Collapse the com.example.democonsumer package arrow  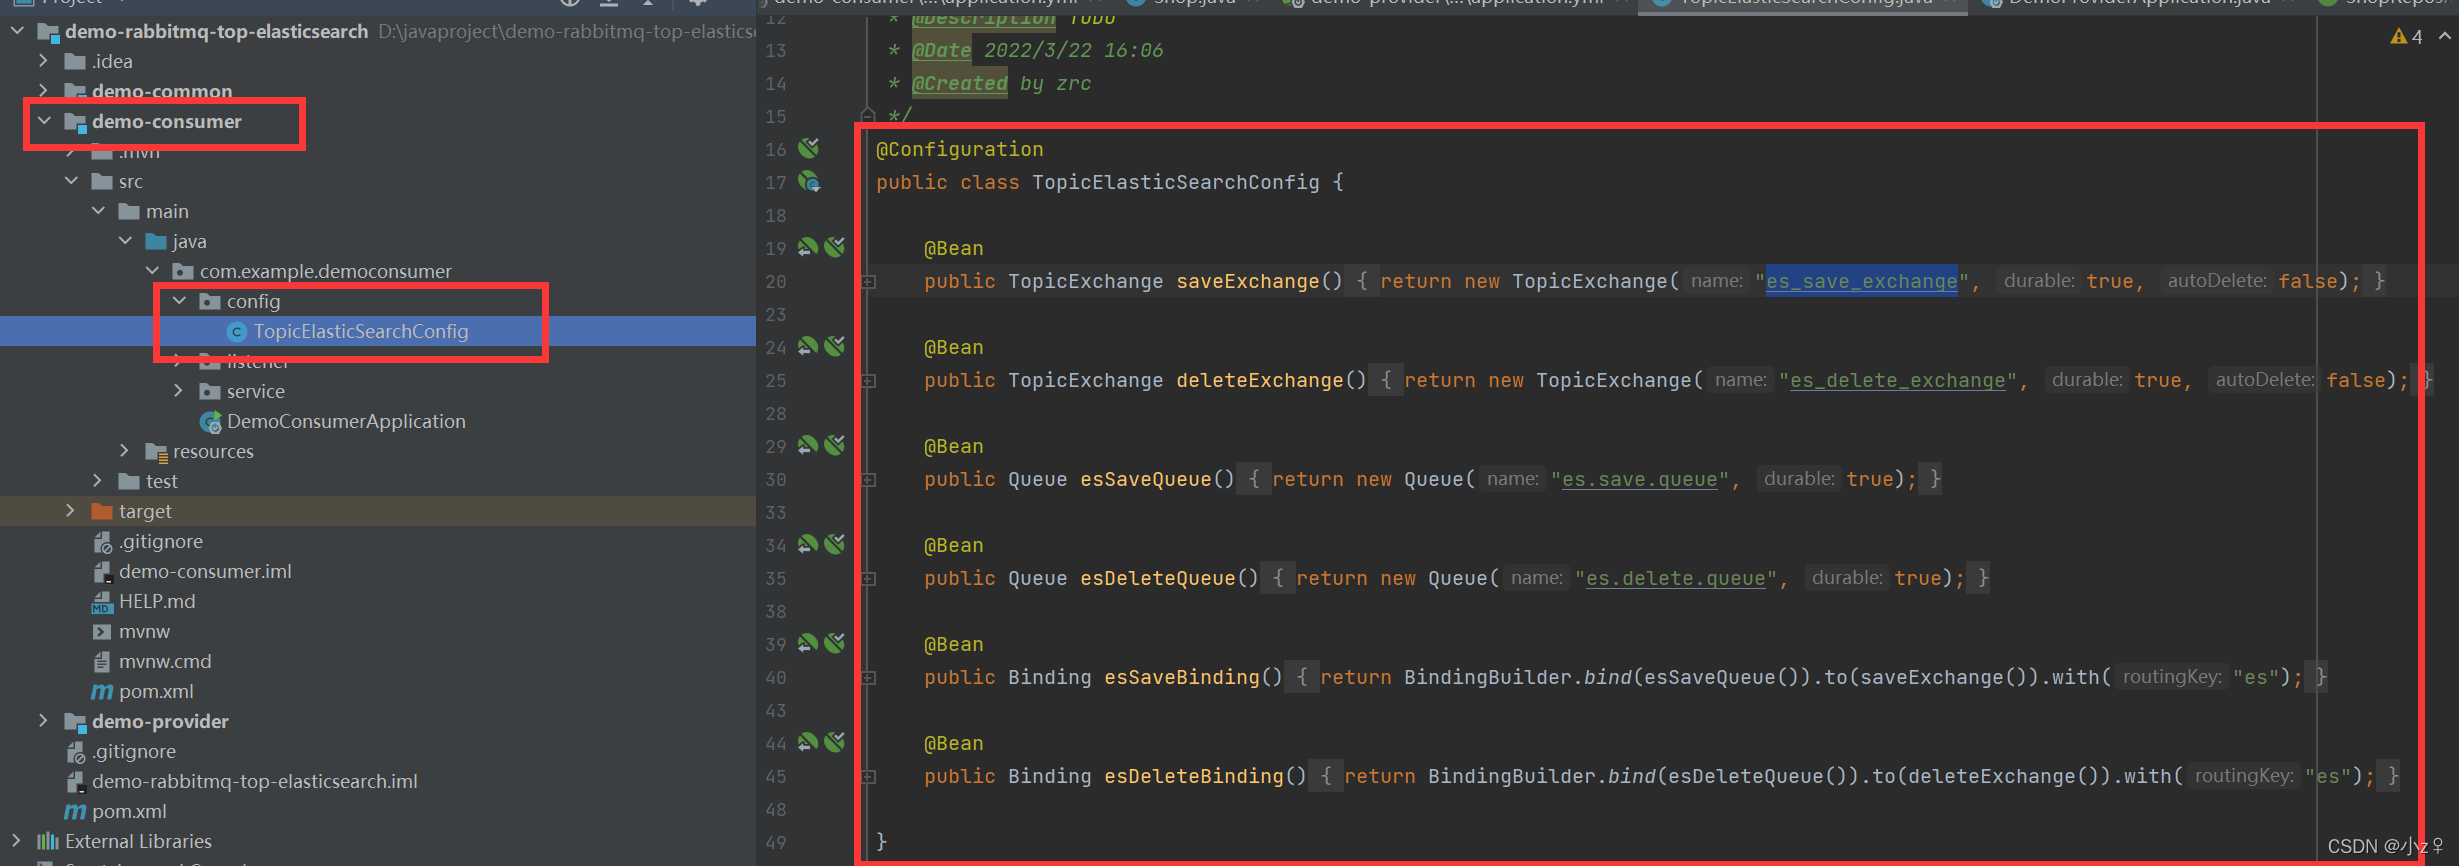[x=152, y=271]
